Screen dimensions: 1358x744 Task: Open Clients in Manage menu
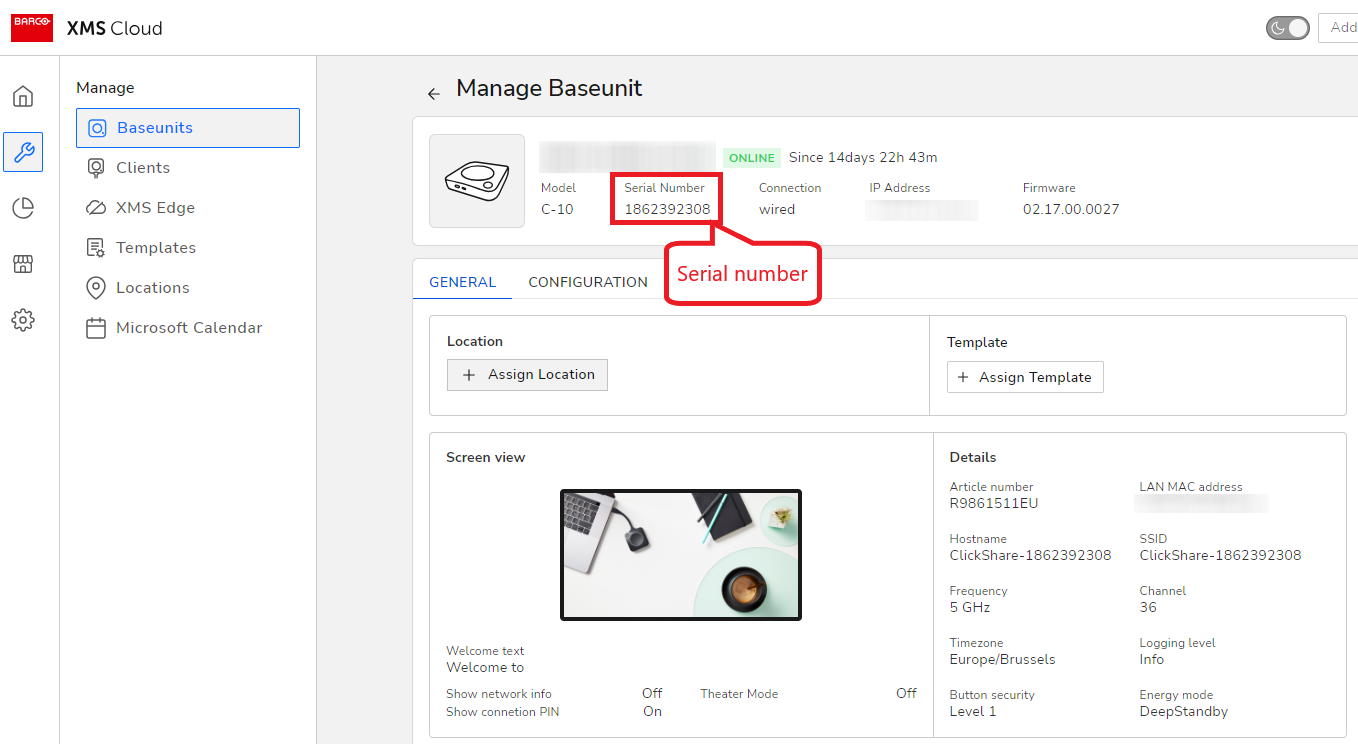[143, 168]
